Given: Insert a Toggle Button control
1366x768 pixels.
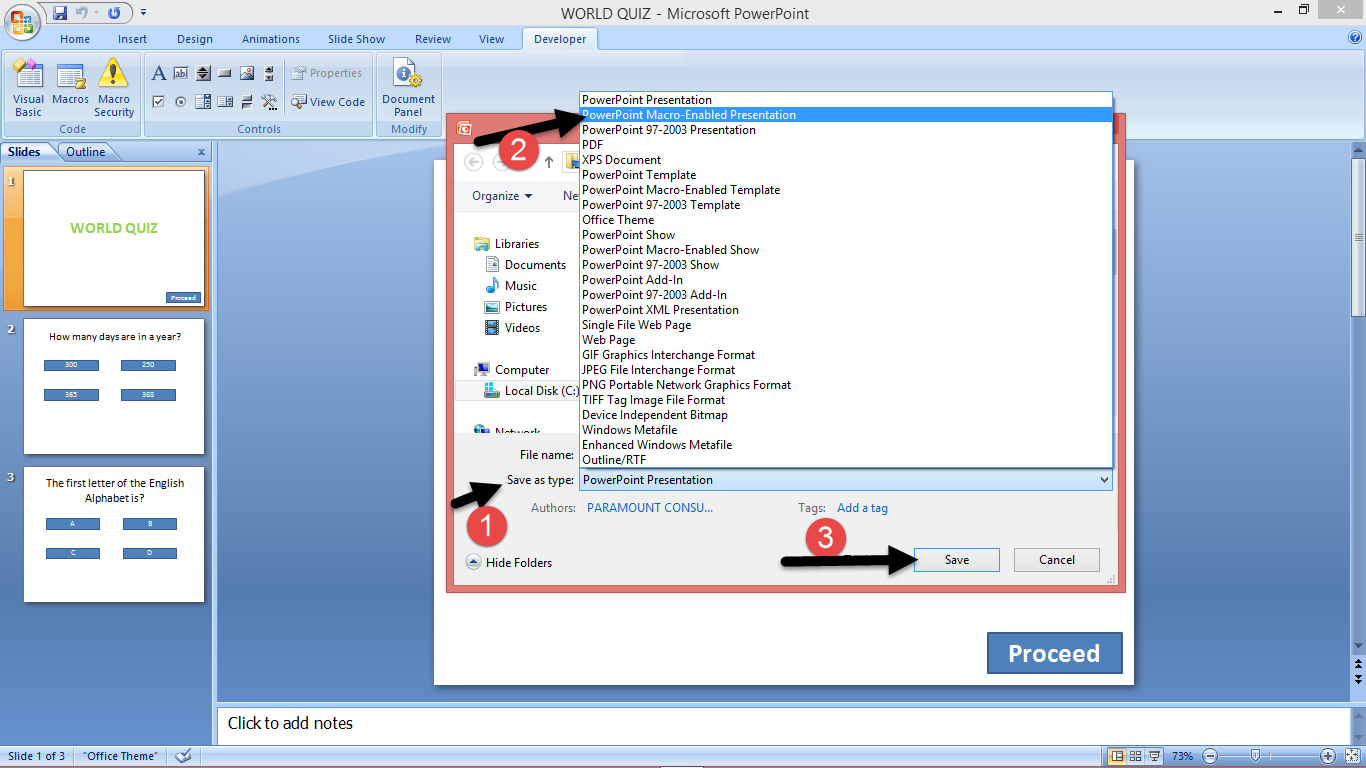Looking at the screenshot, I should click(247, 101).
